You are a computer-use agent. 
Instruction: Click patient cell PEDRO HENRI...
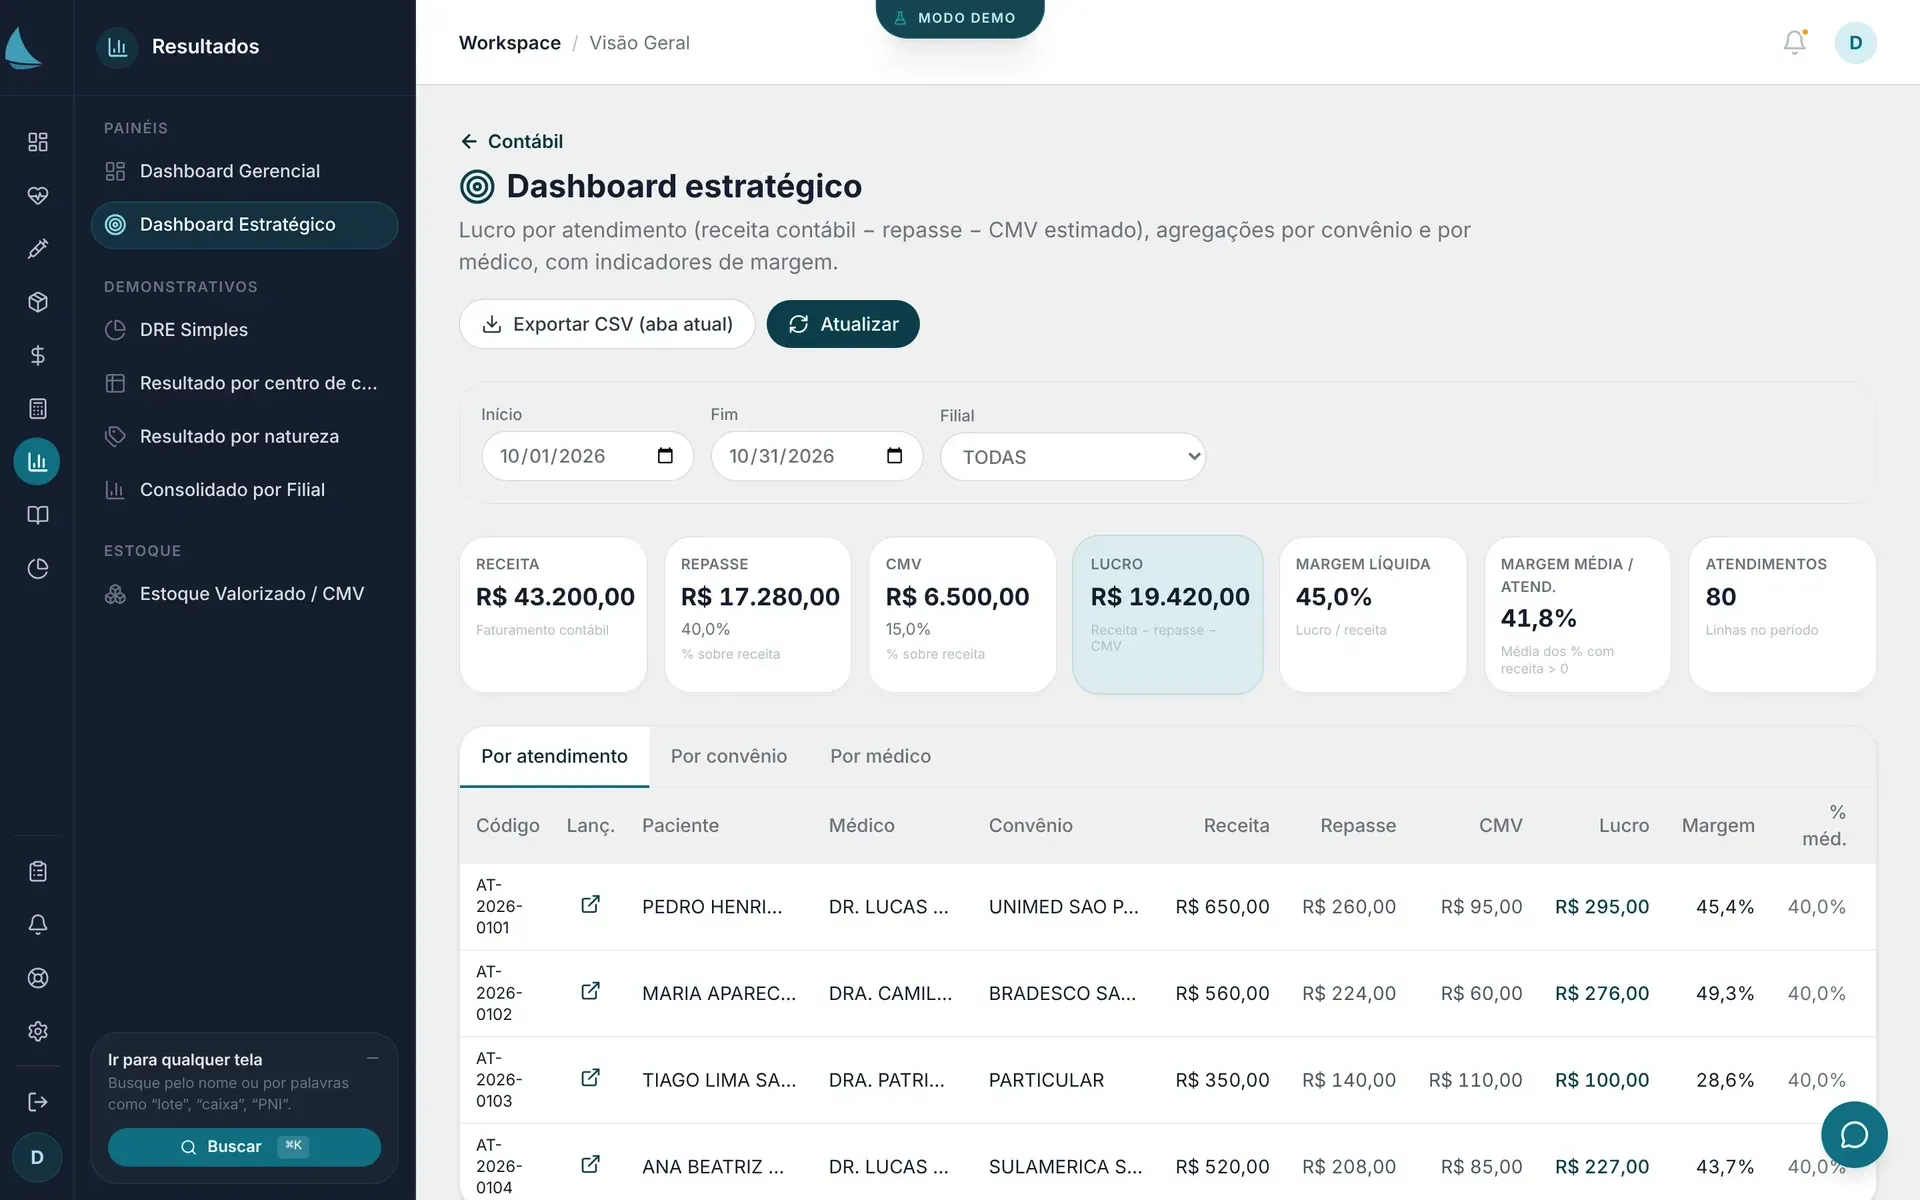tap(712, 907)
